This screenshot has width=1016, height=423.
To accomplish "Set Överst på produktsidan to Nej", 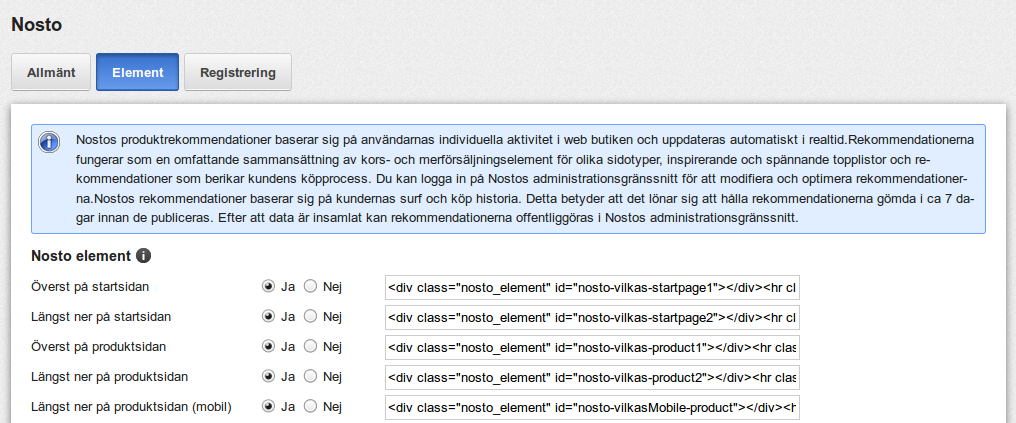I will coord(310,347).
